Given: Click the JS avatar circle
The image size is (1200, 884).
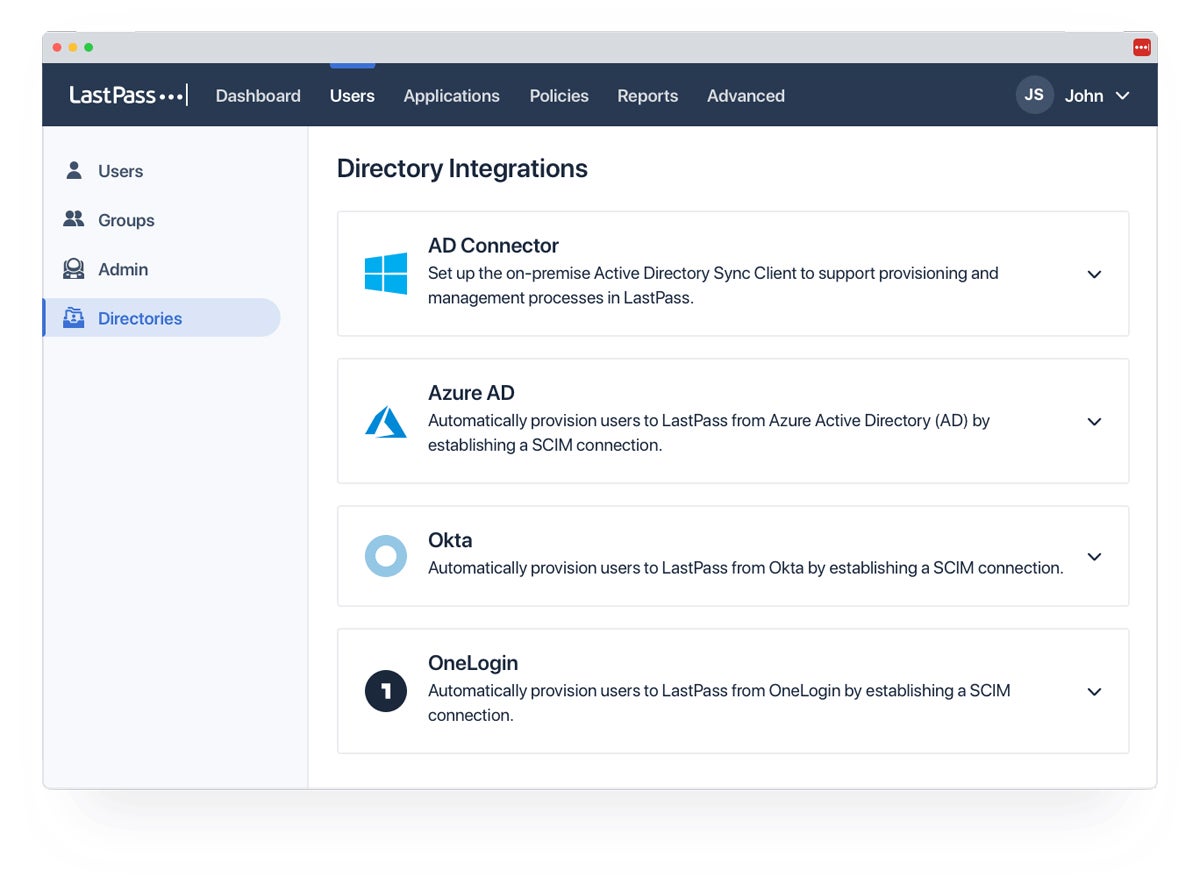Looking at the screenshot, I should (1034, 95).
